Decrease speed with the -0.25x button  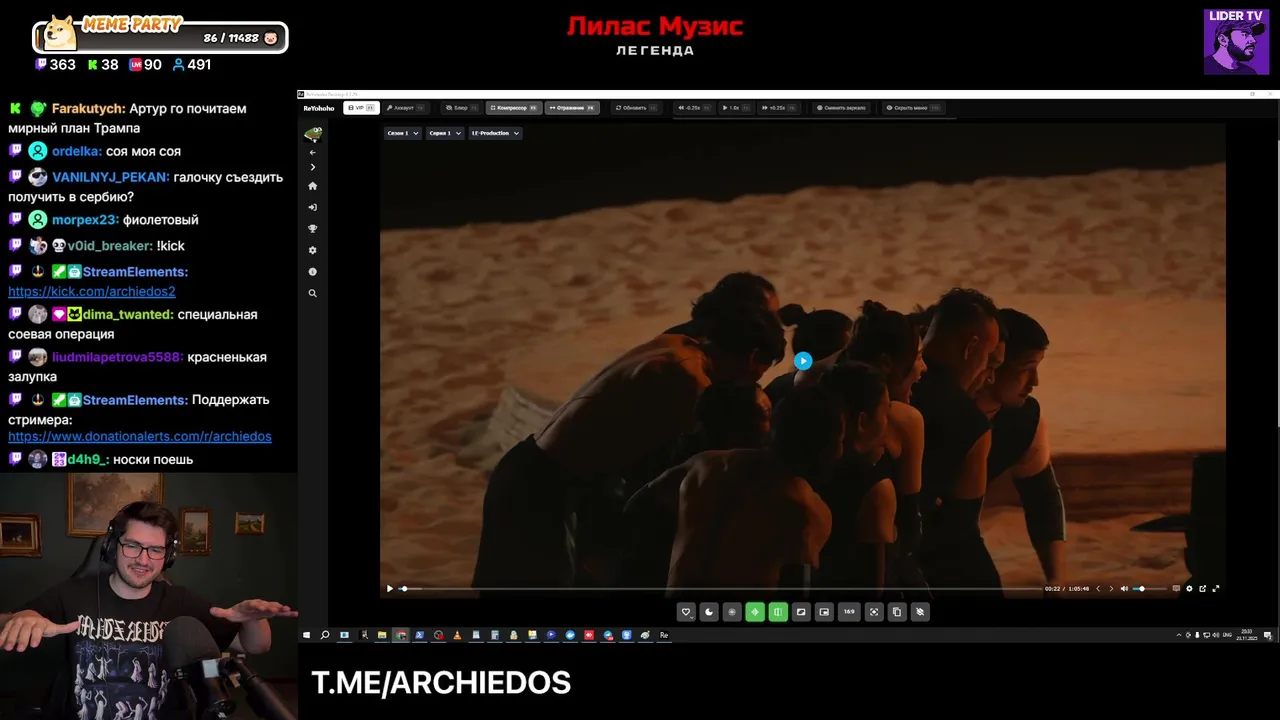tap(693, 107)
